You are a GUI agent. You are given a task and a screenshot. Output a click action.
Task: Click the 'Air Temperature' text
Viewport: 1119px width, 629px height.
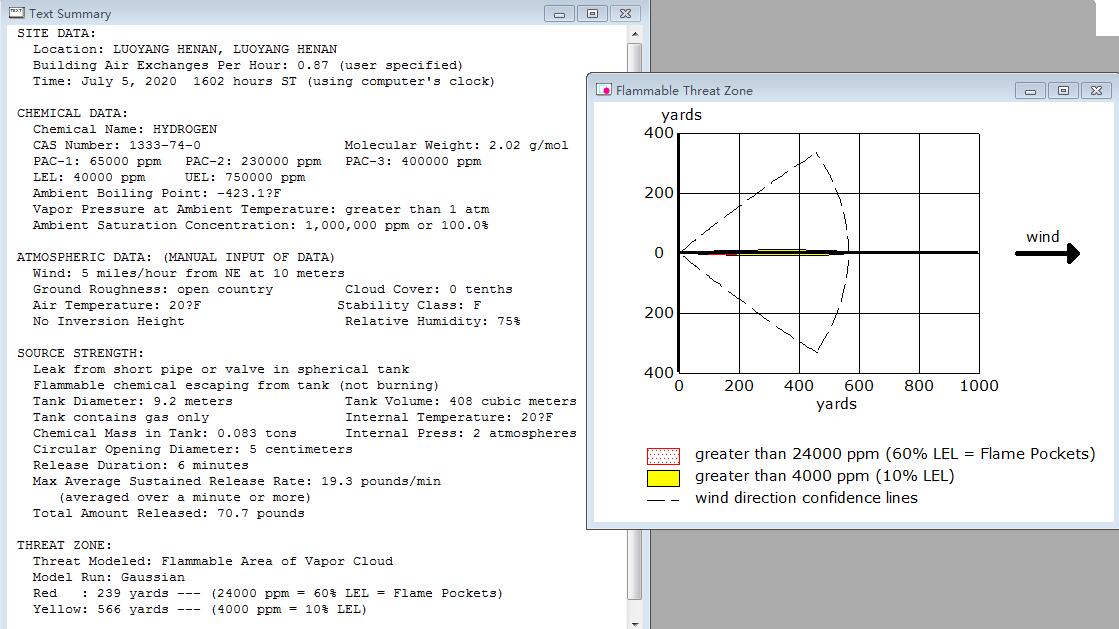tap(117, 305)
